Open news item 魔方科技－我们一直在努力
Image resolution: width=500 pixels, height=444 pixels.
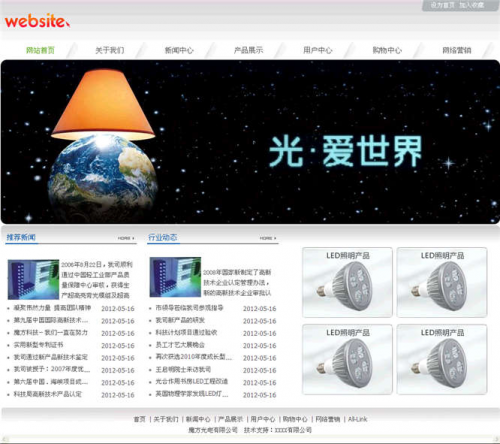pos(51,332)
